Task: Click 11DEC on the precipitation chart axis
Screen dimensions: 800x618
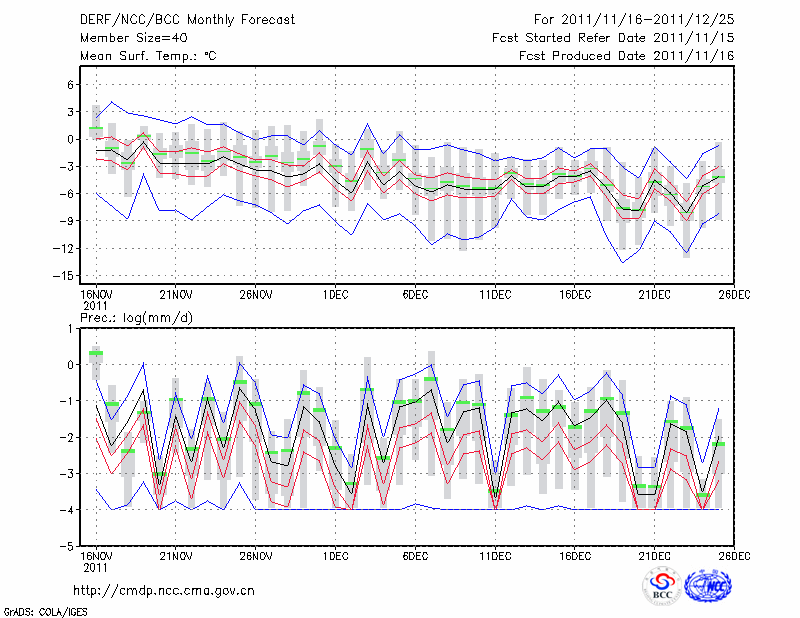Action: click(x=495, y=555)
